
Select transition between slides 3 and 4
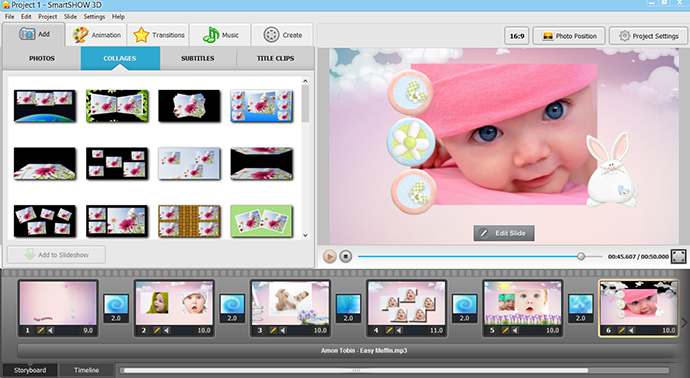349,308
